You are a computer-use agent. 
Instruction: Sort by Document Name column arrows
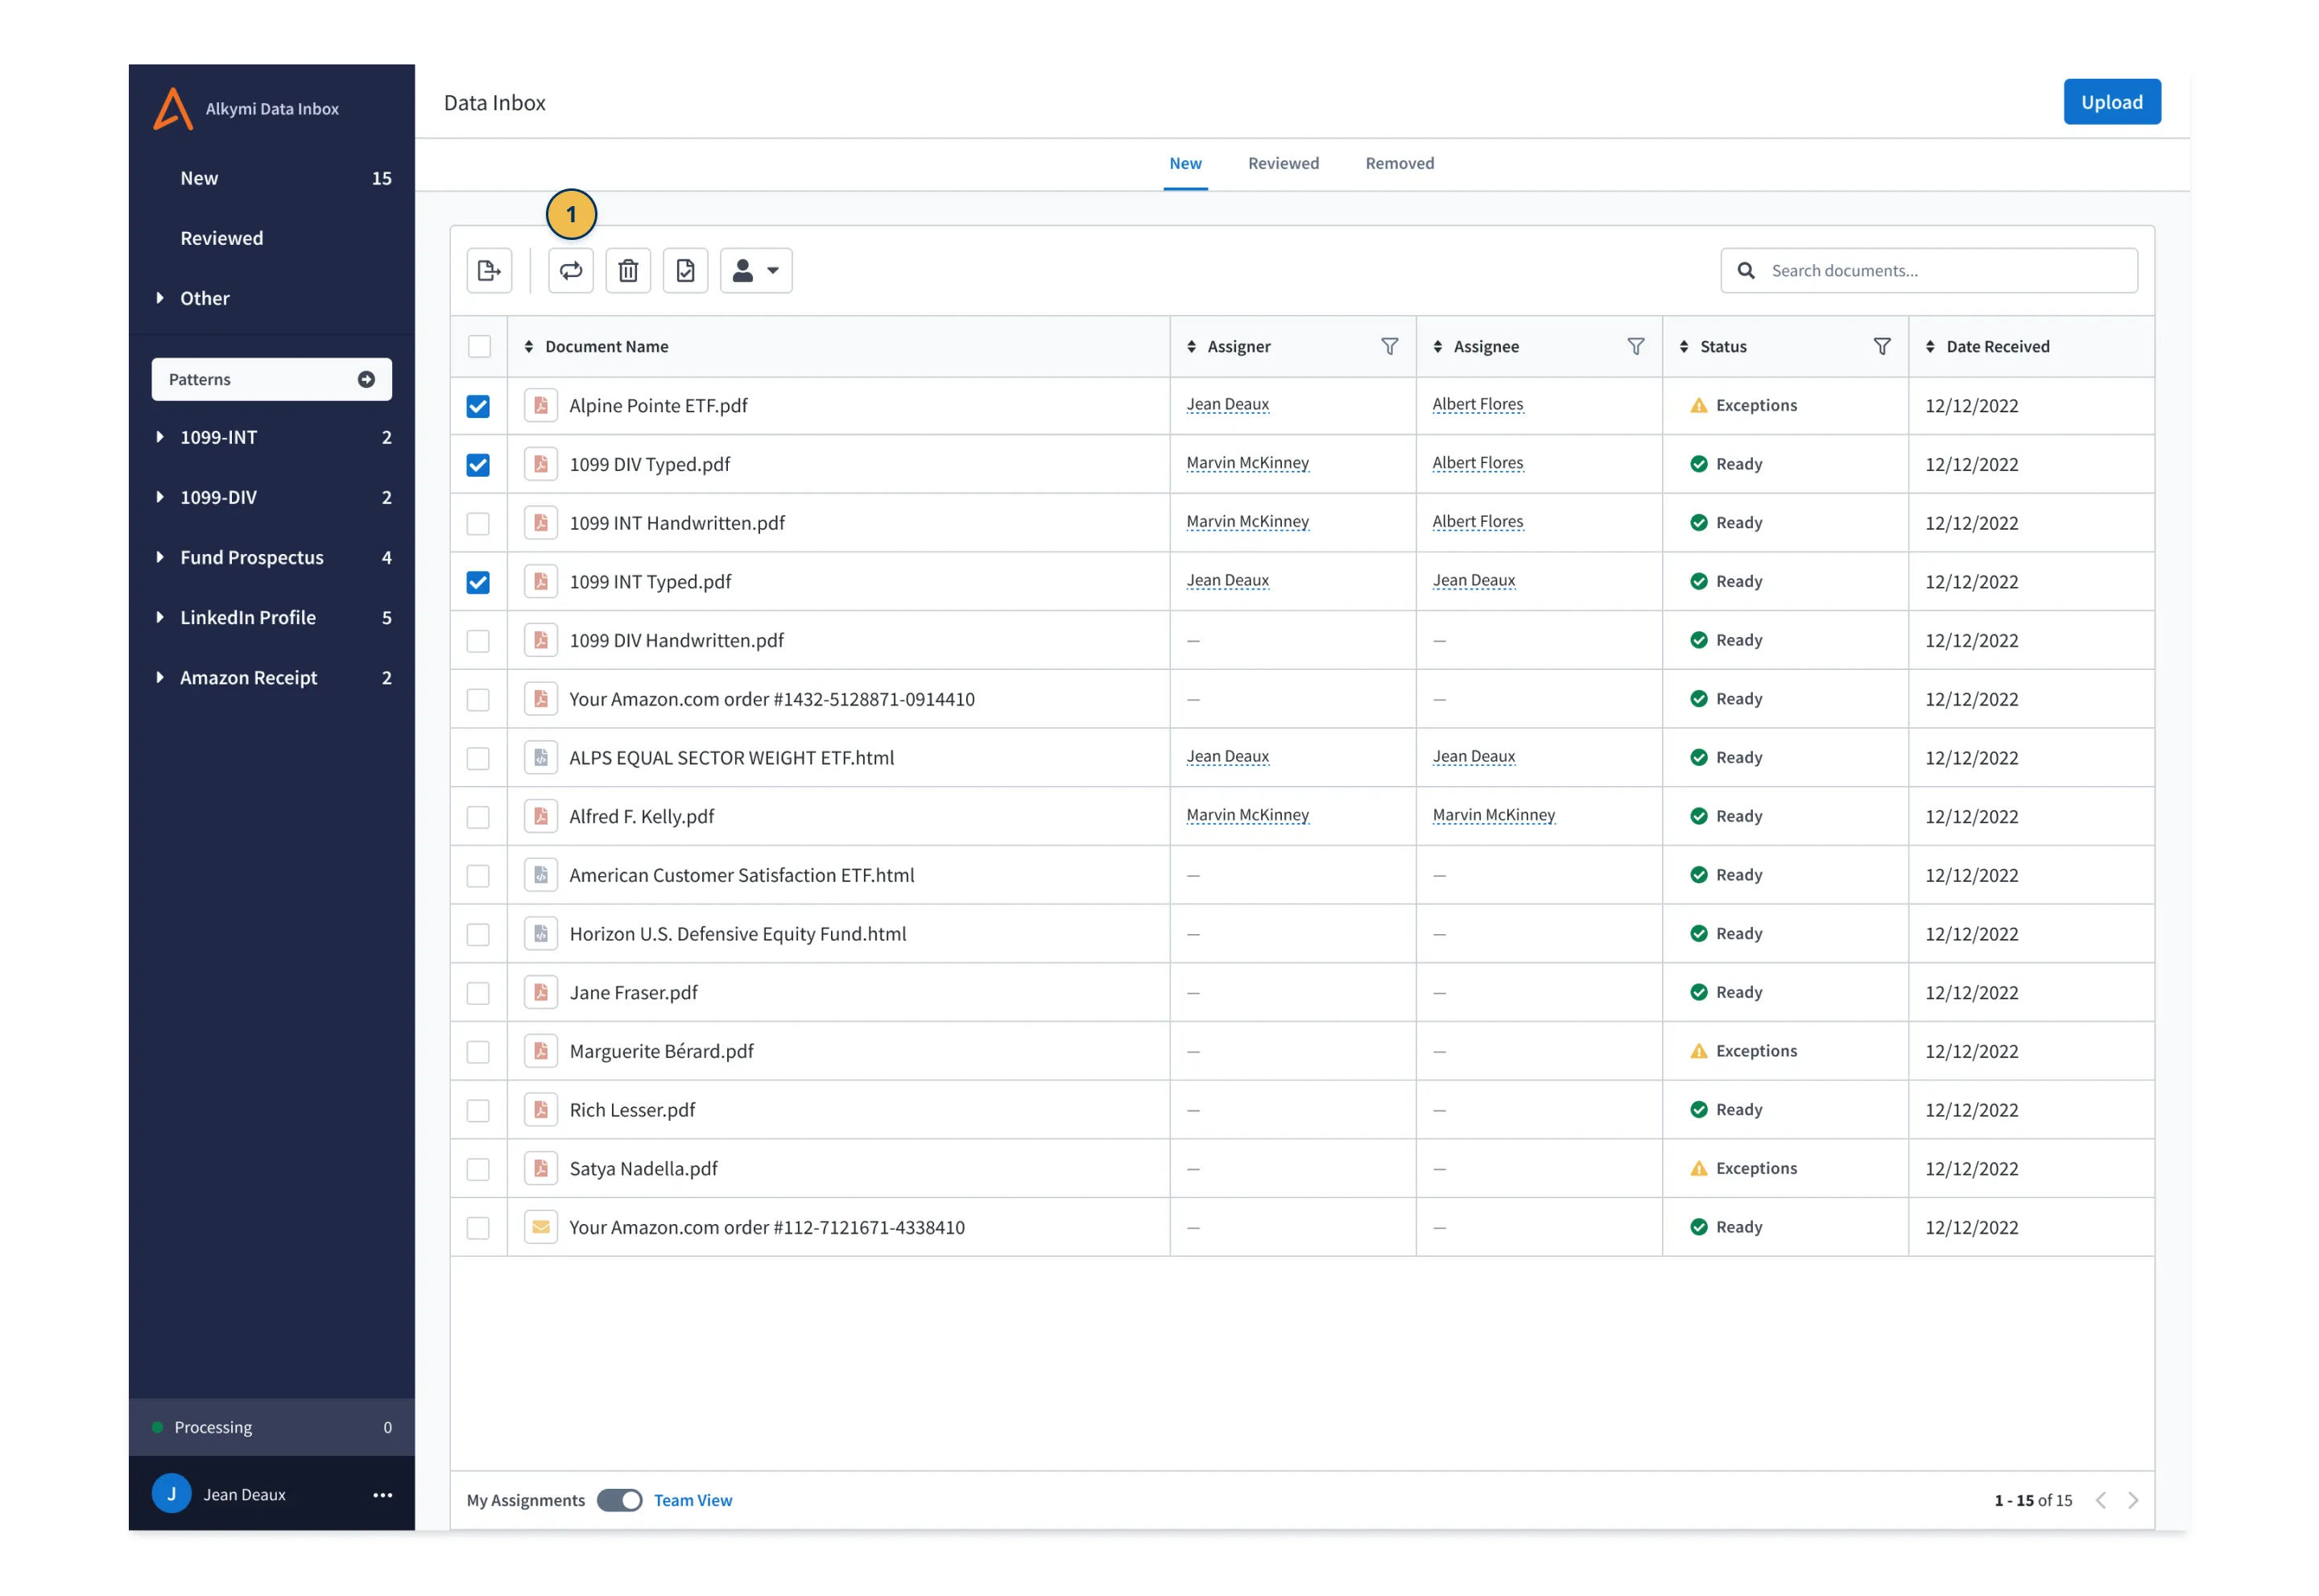[x=529, y=346]
